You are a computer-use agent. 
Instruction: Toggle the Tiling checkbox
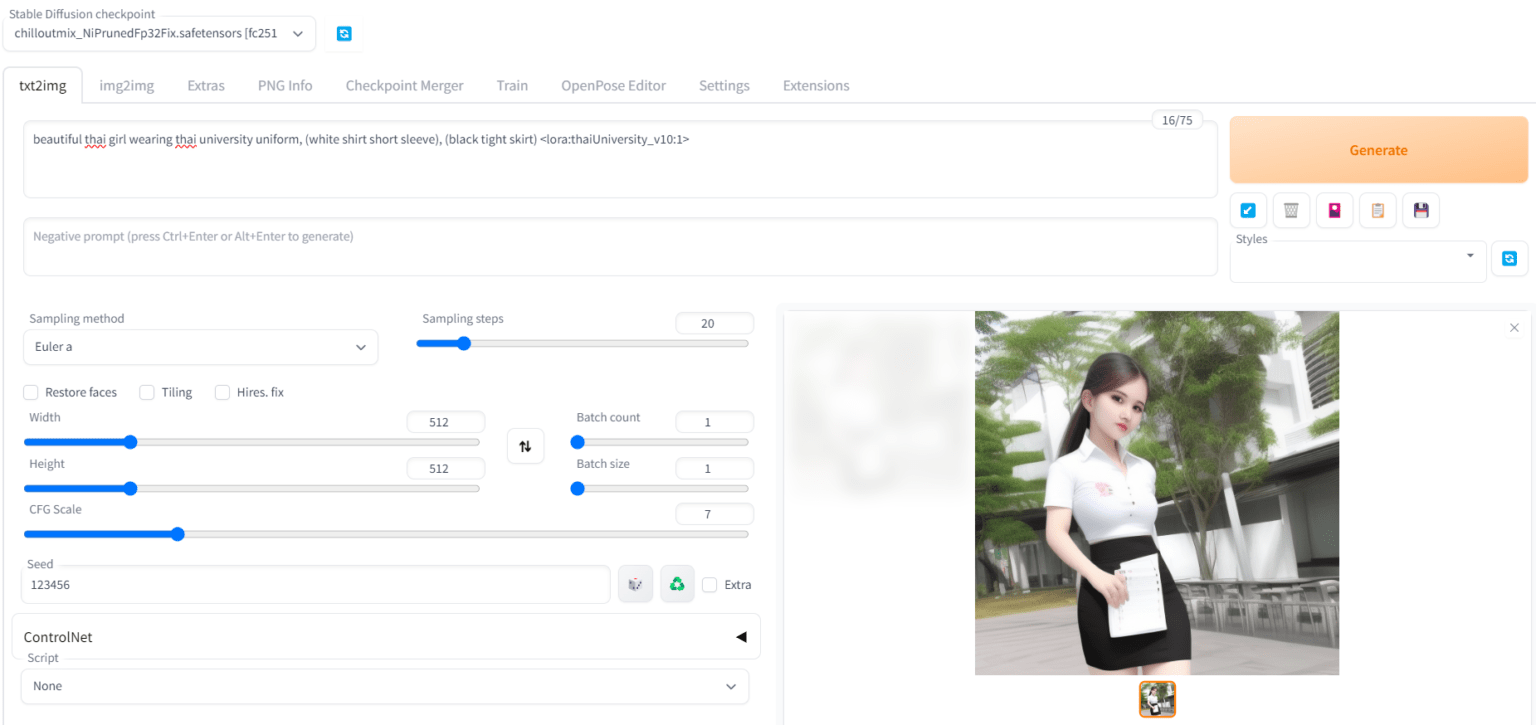point(147,392)
